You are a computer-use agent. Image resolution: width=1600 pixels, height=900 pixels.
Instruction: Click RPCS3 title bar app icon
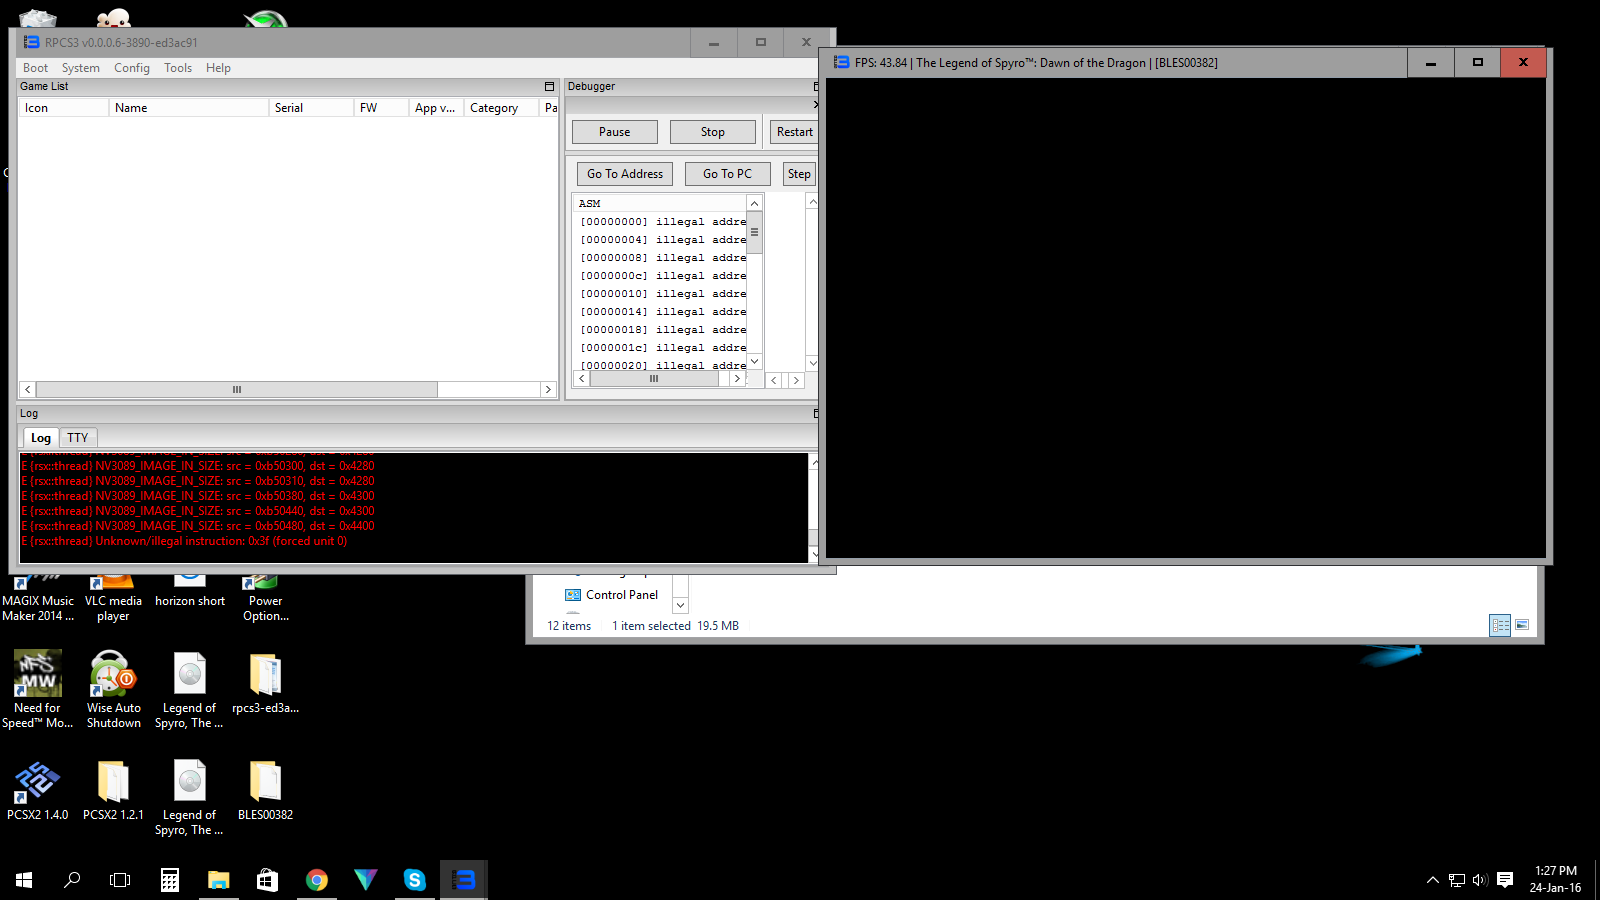click(x=31, y=42)
